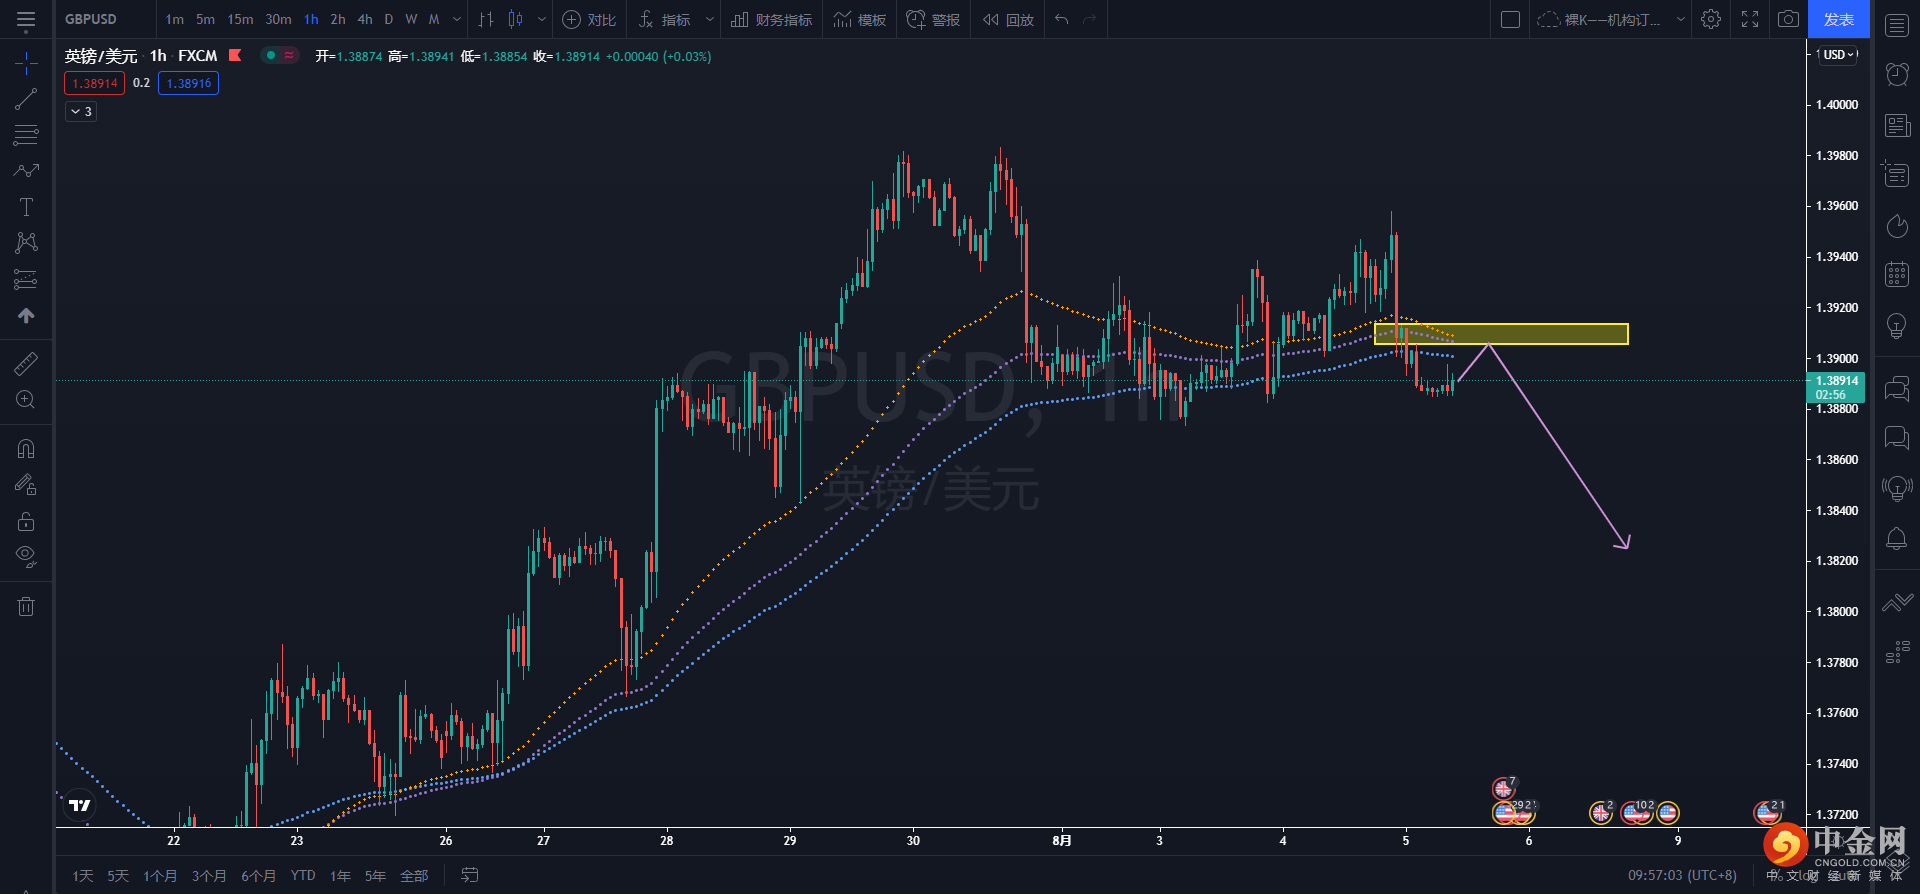Image resolution: width=1920 pixels, height=894 pixels.
Task: Open the main hamburger menu
Action: [x=26, y=19]
